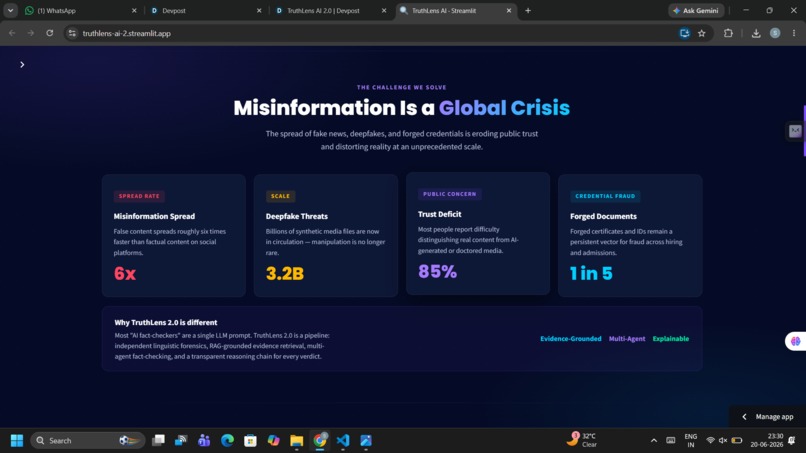Open the tab search dropdown arrow
The height and width of the screenshot is (453, 806).
pos(10,10)
